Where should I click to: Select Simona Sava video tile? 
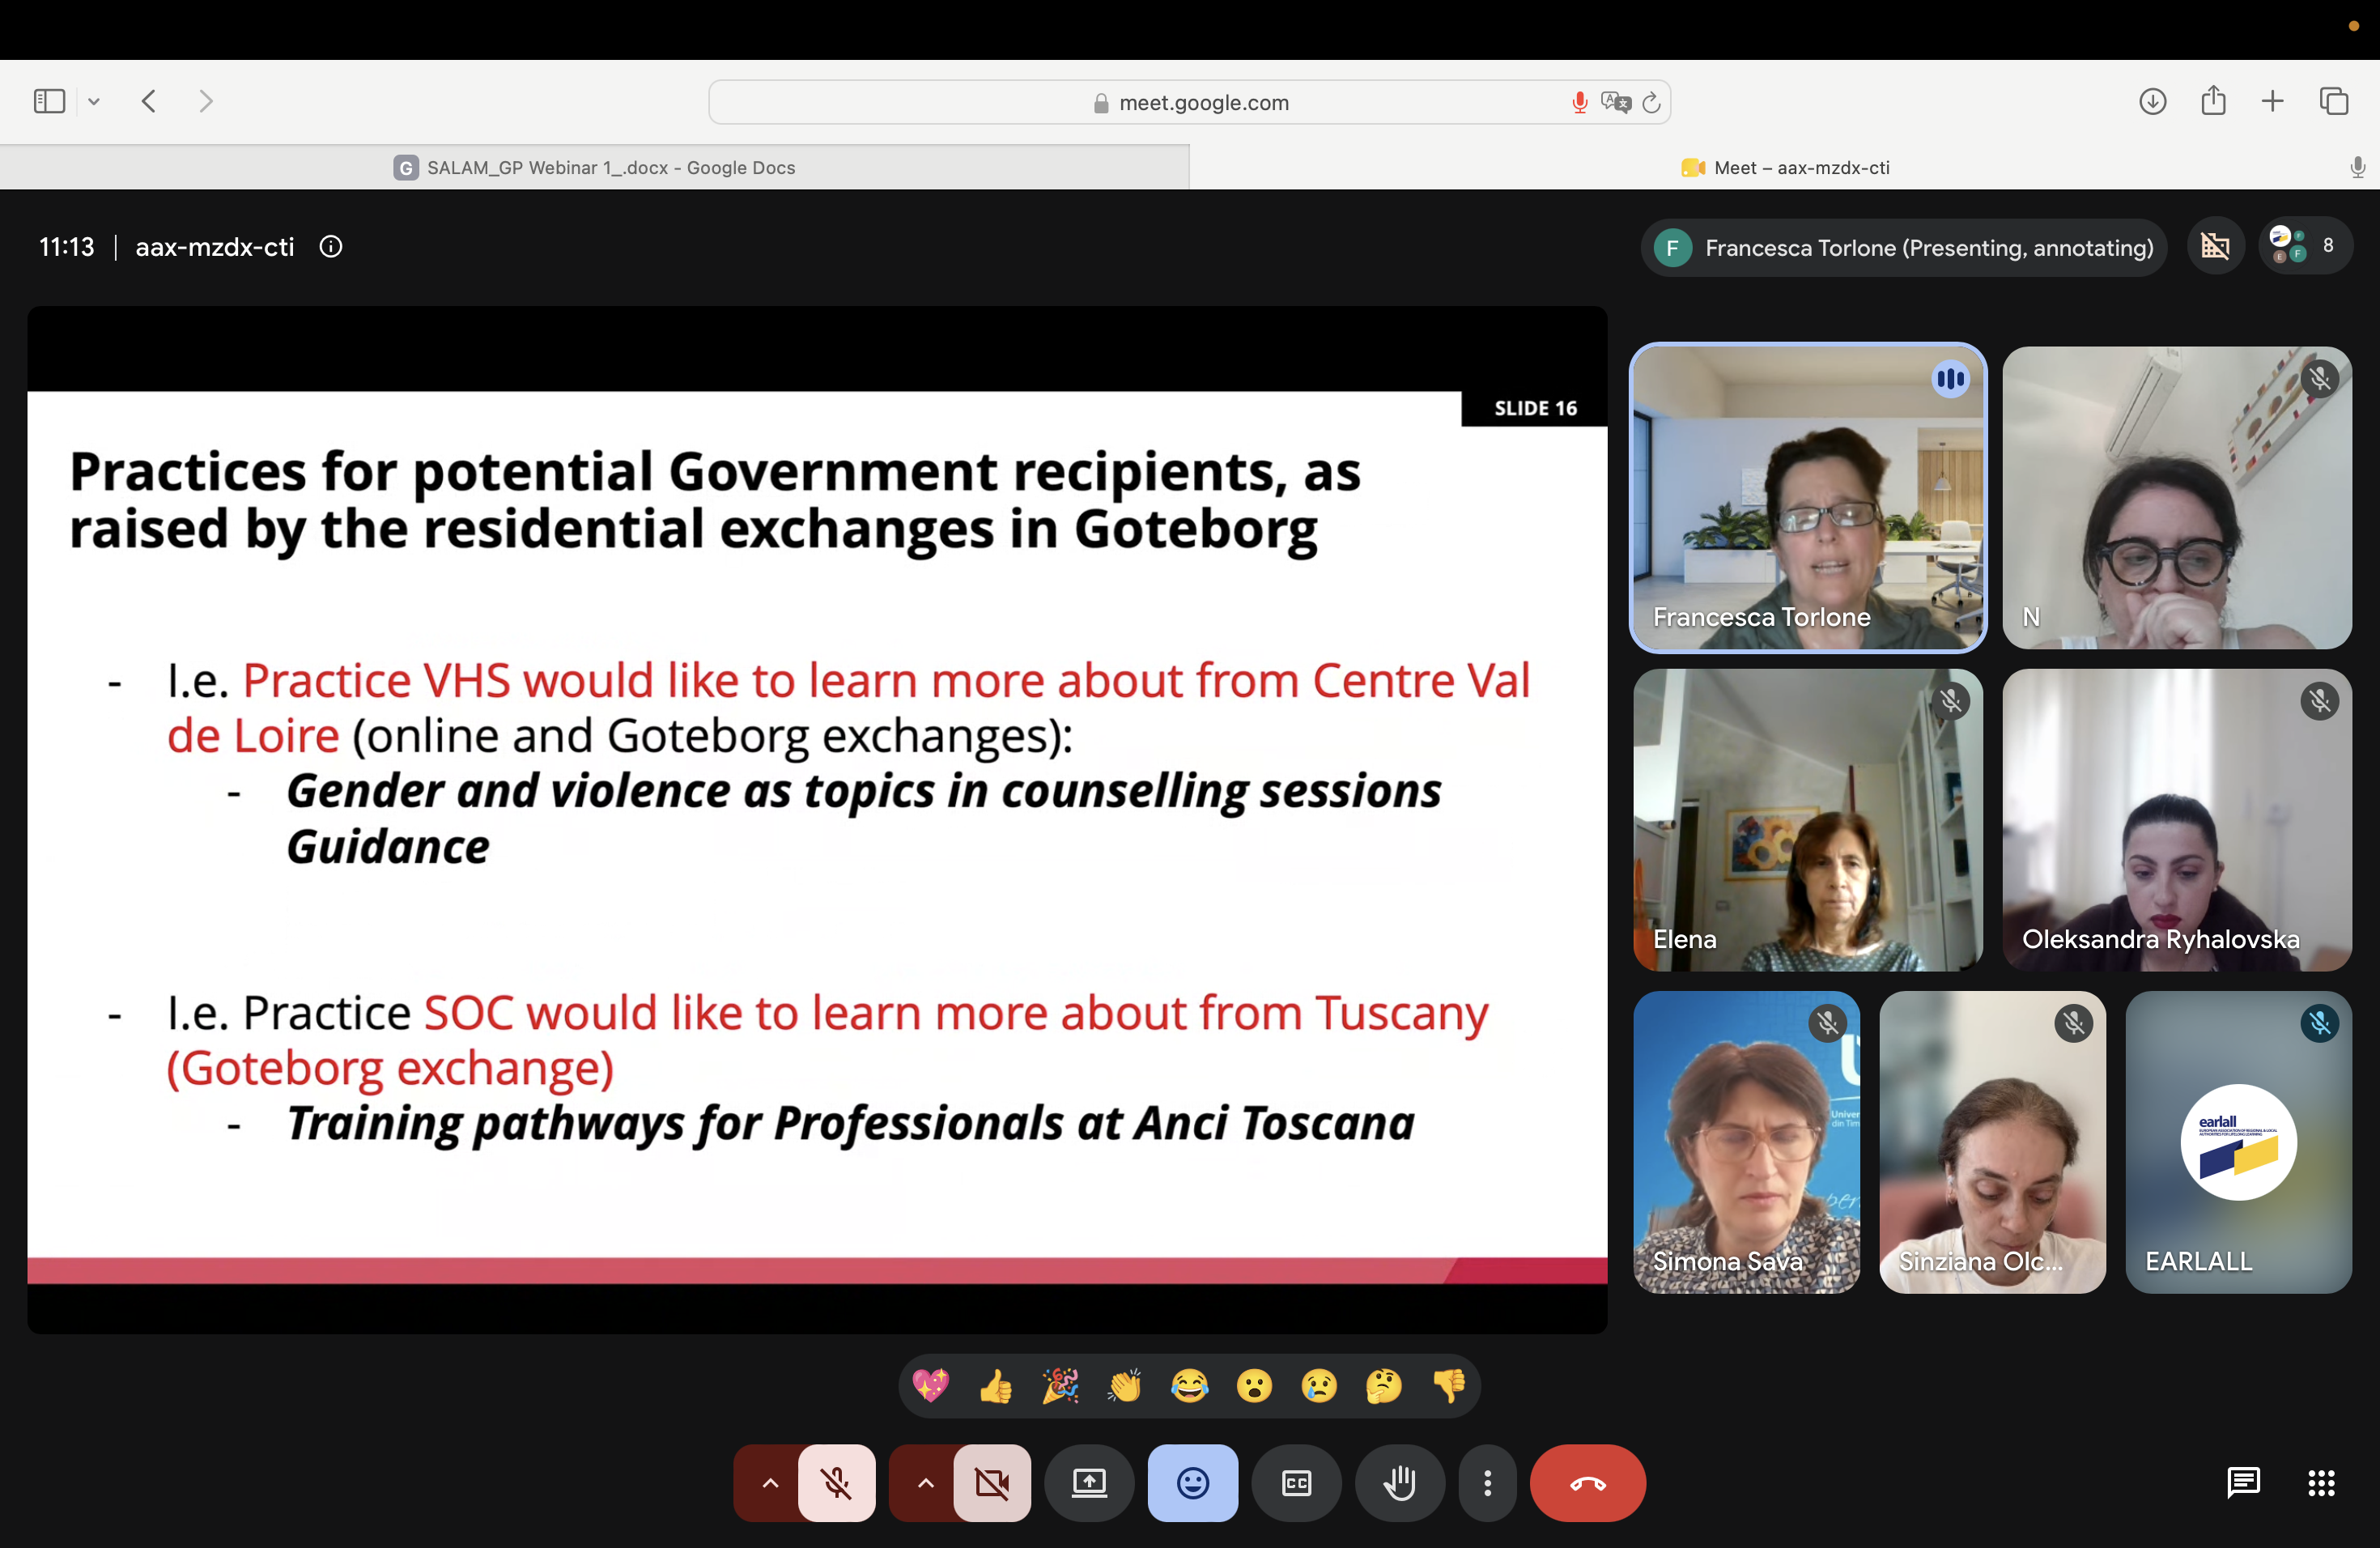tap(1746, 1142)
